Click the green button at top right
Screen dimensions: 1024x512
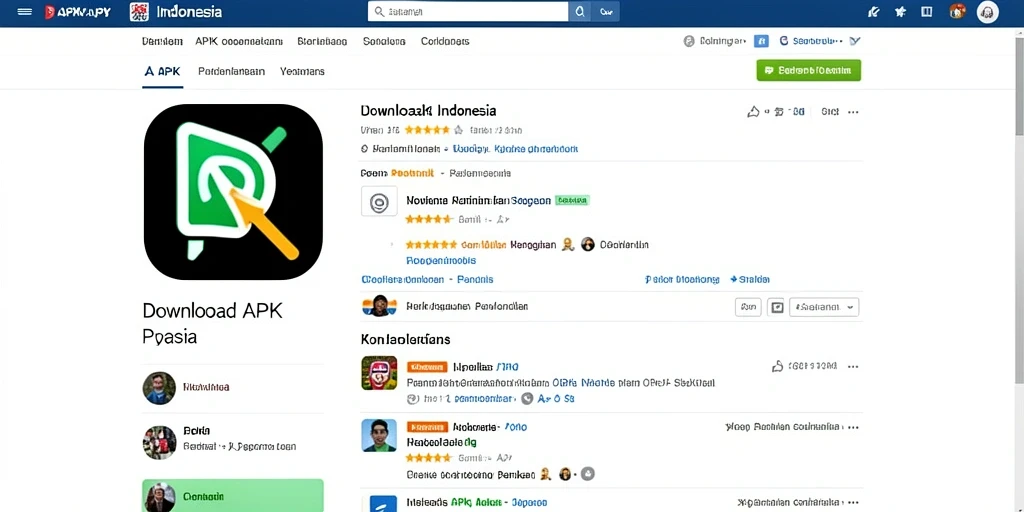[x=808, y=70]
